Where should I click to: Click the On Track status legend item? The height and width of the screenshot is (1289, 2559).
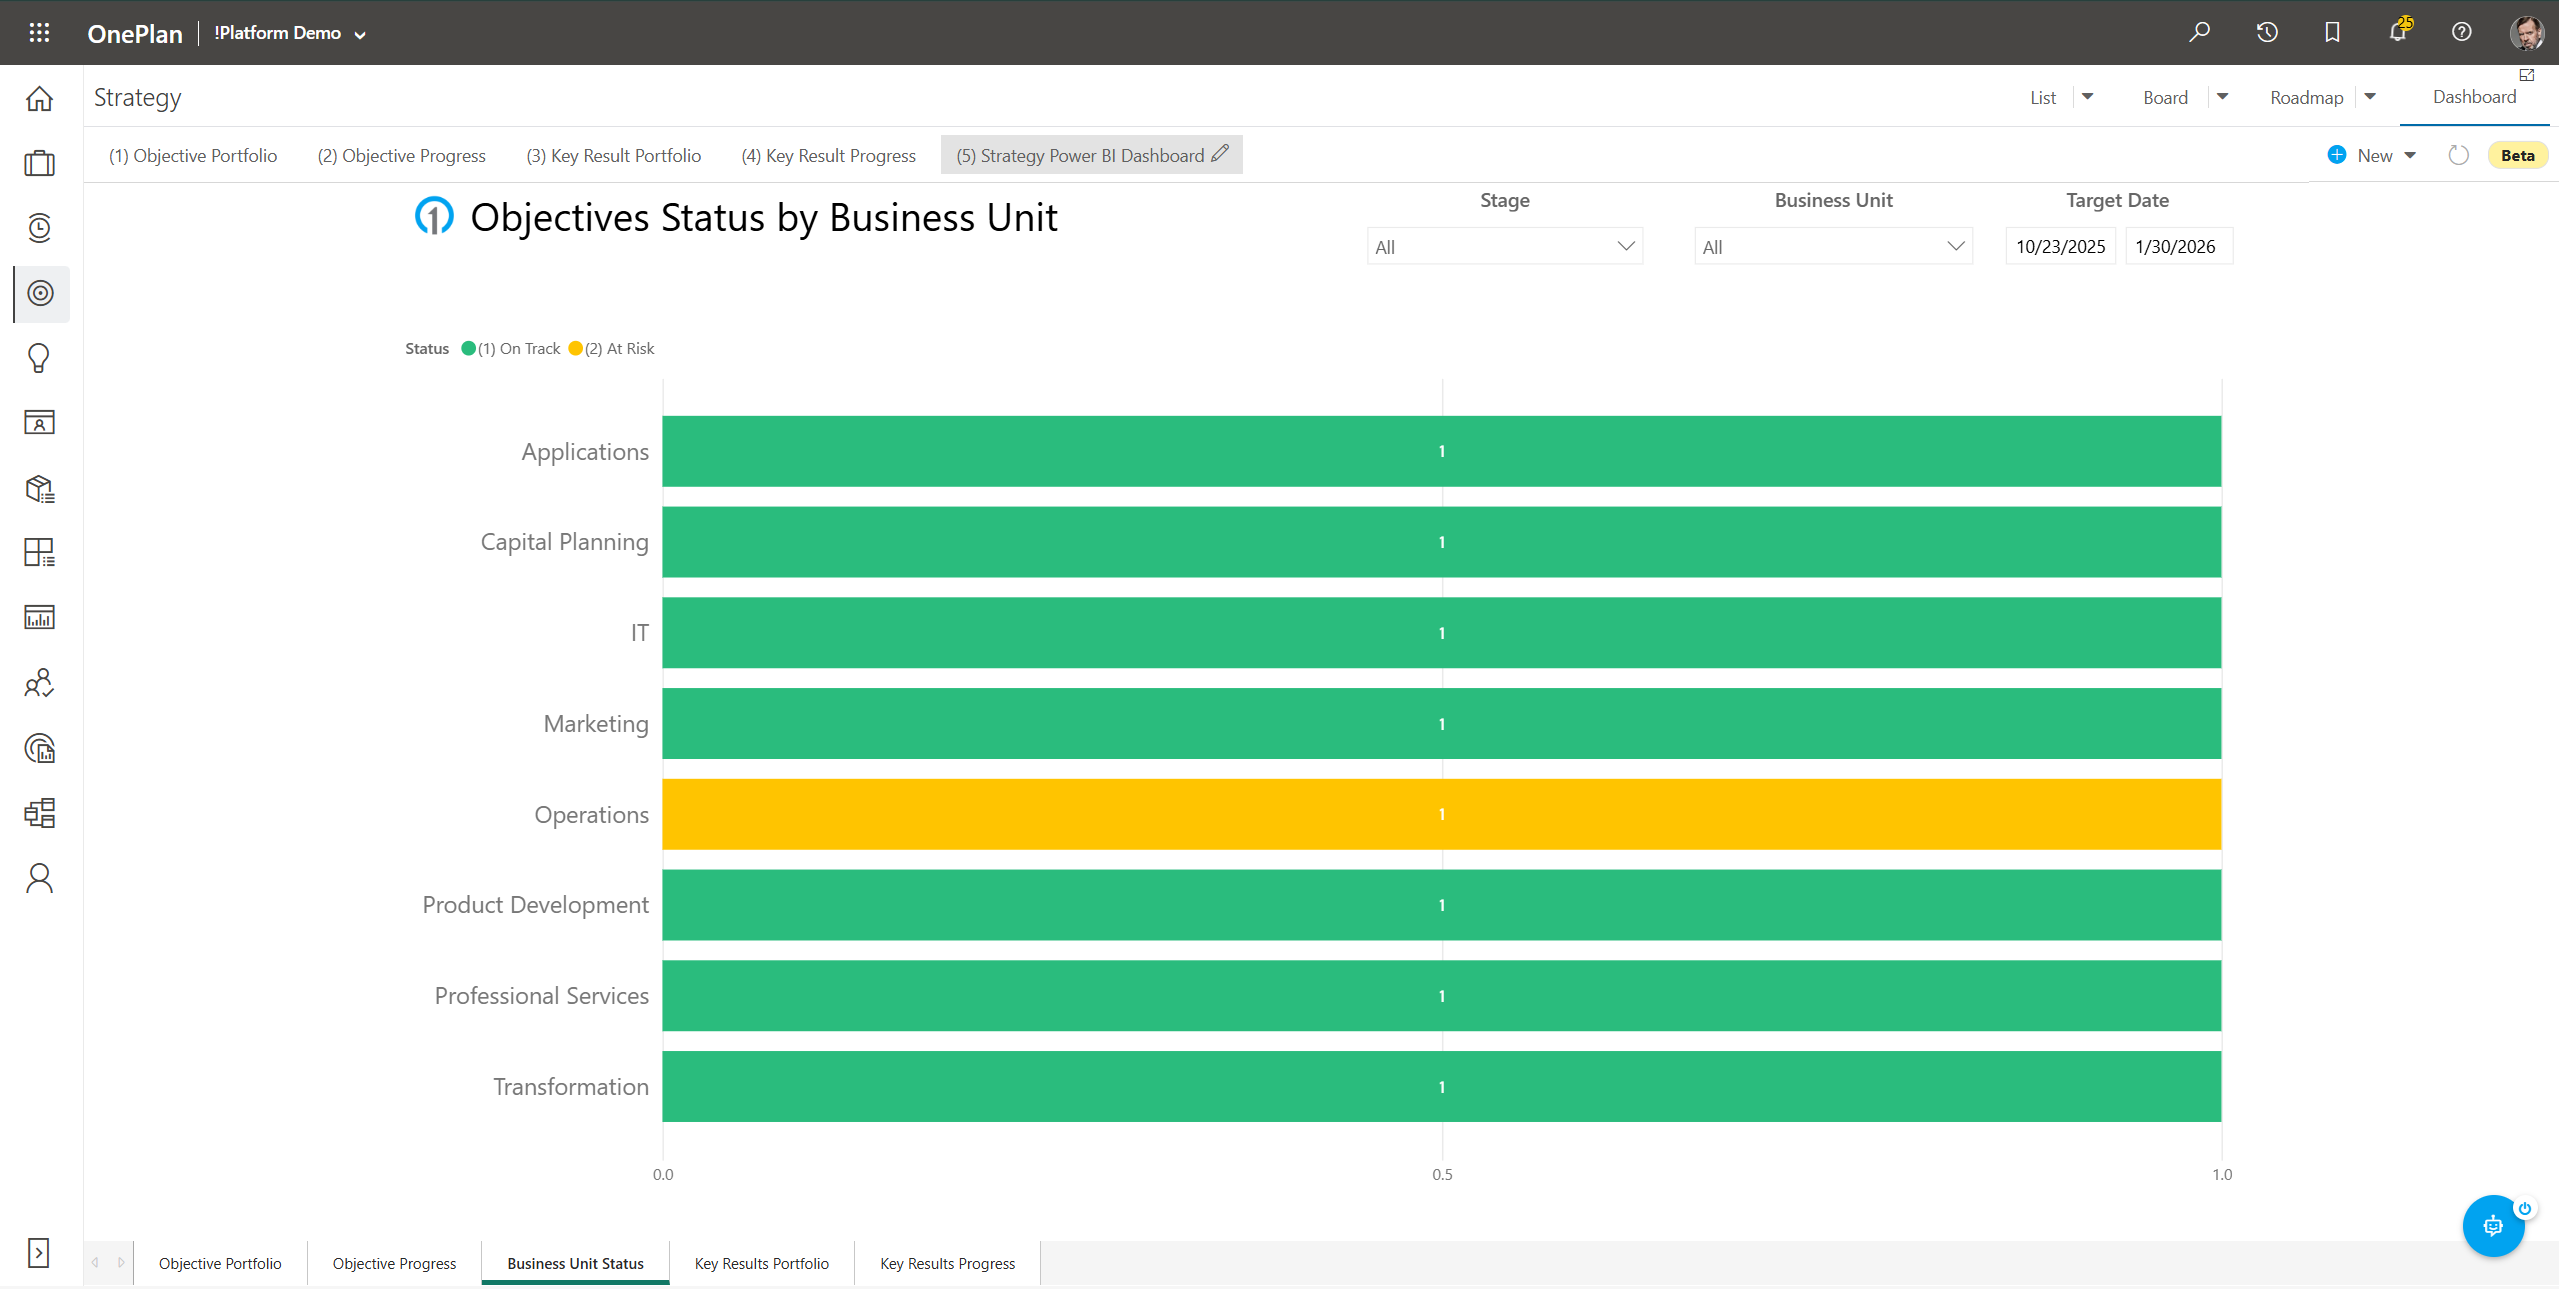point(512,348)
